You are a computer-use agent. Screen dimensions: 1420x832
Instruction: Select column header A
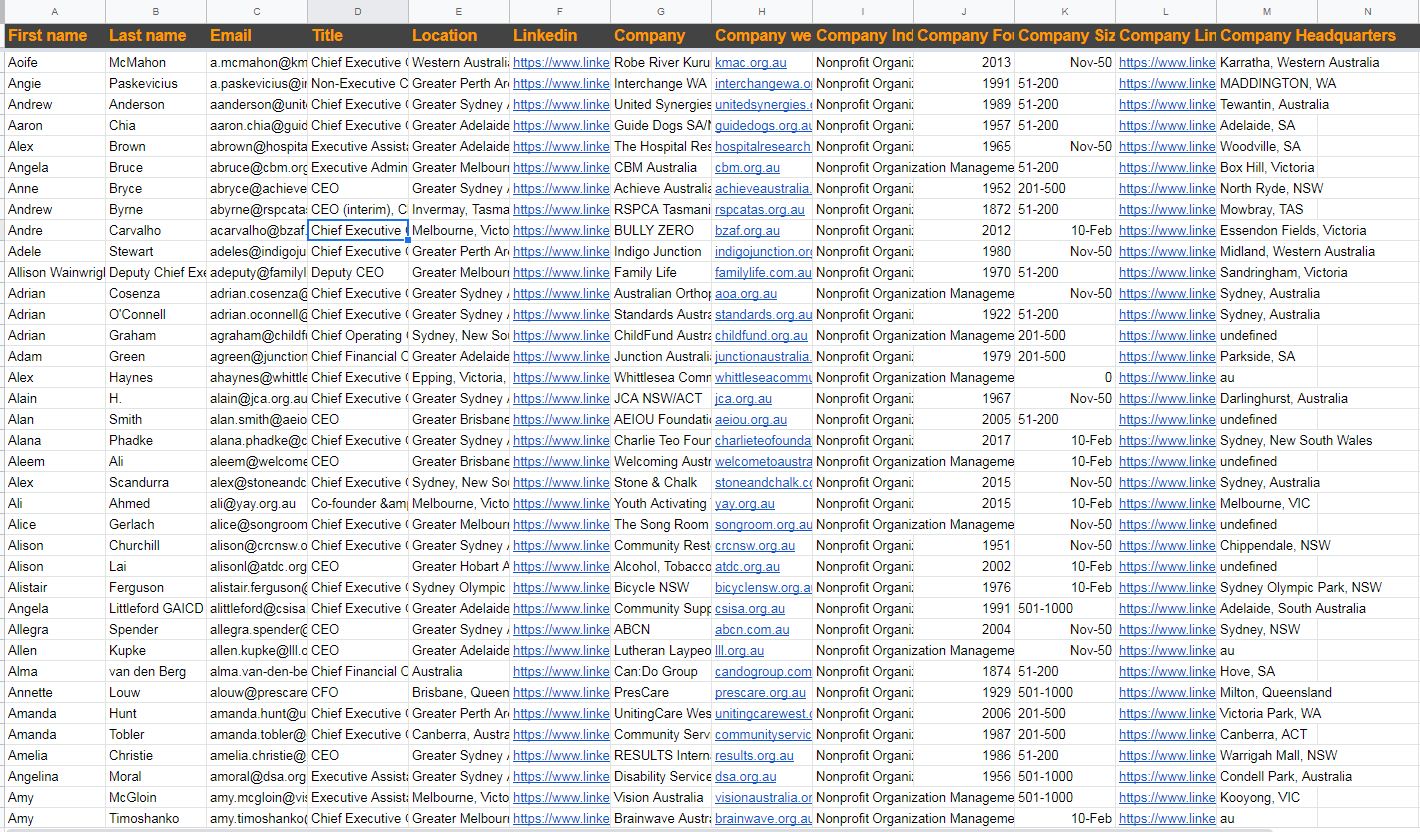tap(54, 11)
